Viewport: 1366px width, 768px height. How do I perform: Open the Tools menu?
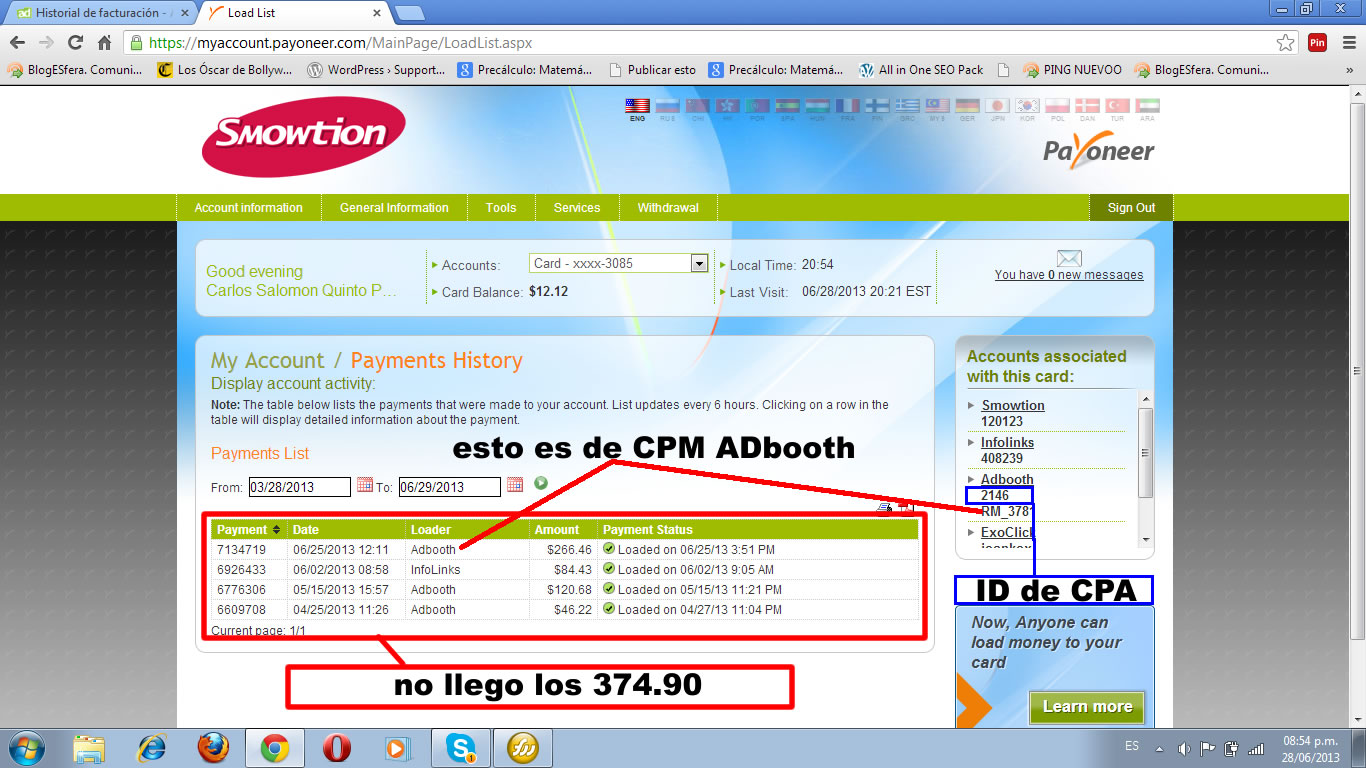point(501,208)
